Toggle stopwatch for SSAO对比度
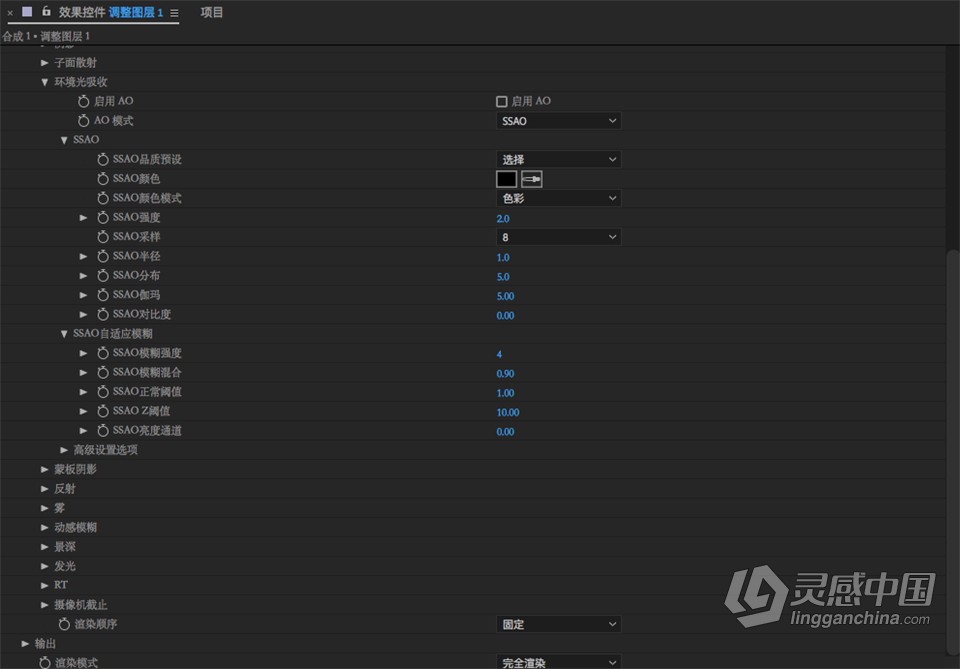 click(103, 315)
